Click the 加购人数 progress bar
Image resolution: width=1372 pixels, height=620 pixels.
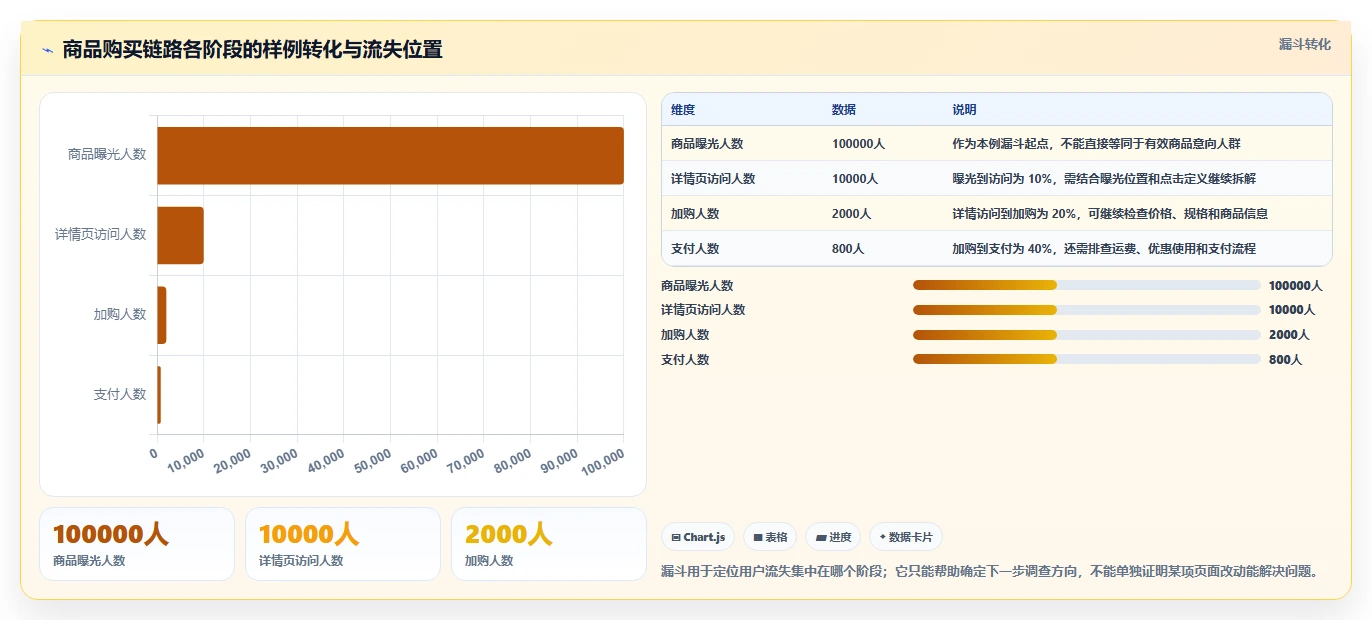click(1087, 335)
